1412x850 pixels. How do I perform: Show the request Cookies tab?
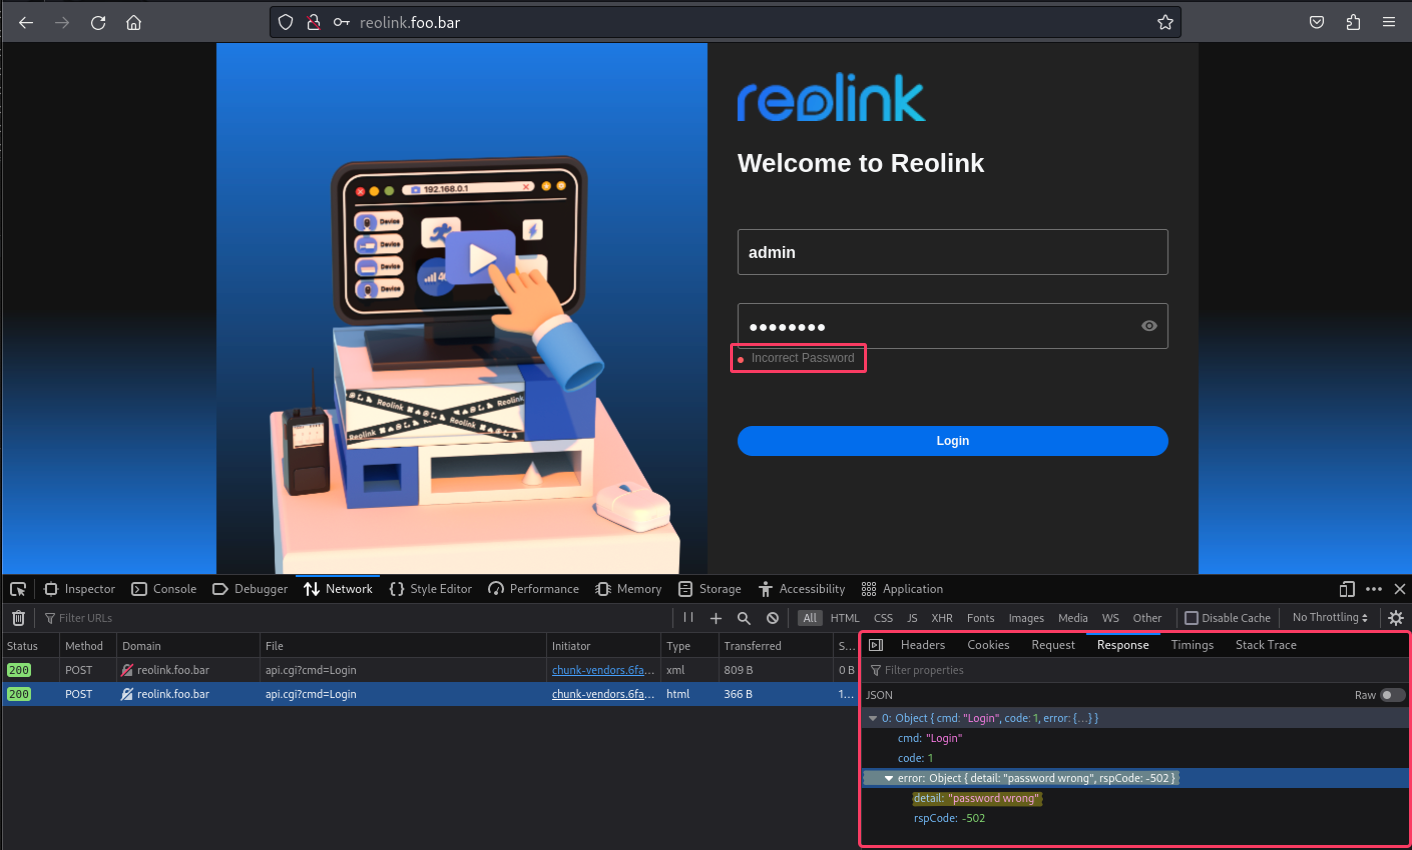click(988, 645)
